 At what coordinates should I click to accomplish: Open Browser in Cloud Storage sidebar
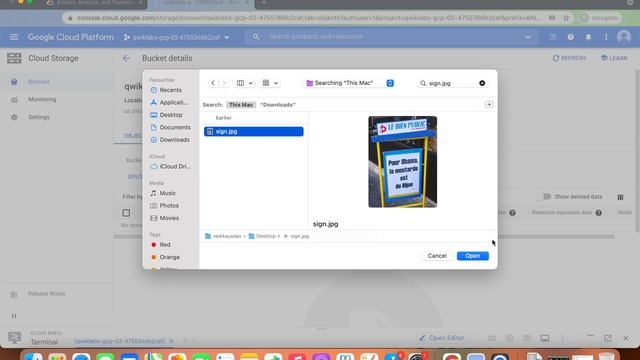56,82
